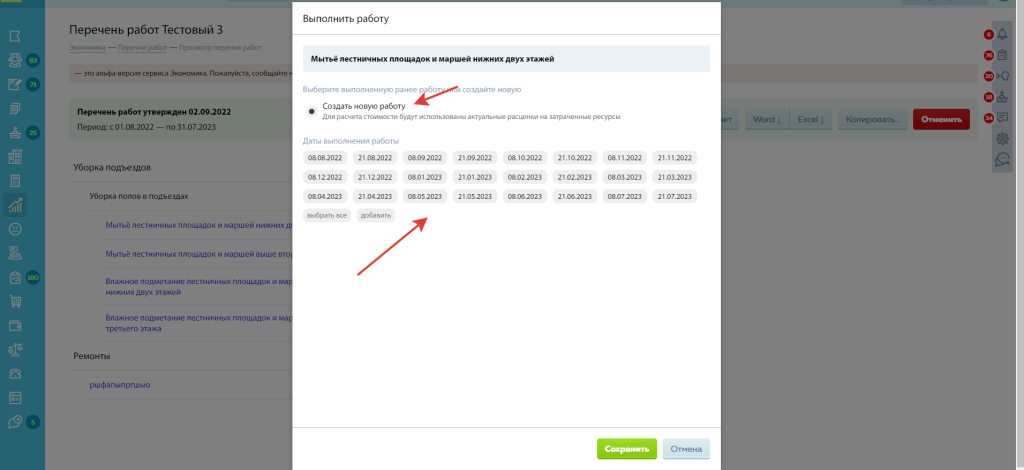Screen dimensions: 1024x470
Task: Select the 'Создать новую работу' radio button
Action: tap(312, 111)
